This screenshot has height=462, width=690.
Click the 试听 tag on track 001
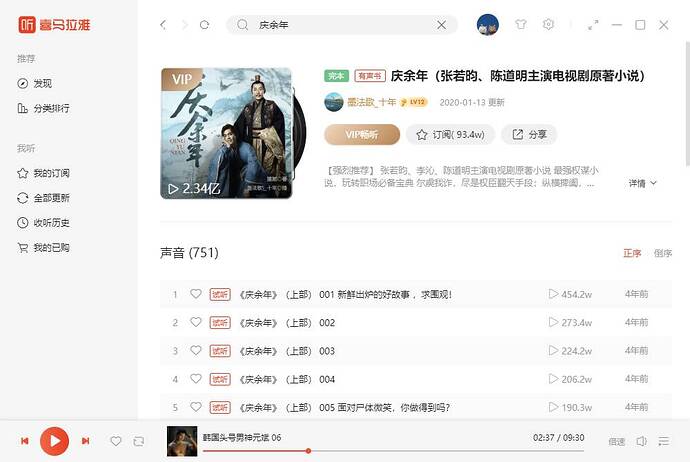tap(220, 294)
